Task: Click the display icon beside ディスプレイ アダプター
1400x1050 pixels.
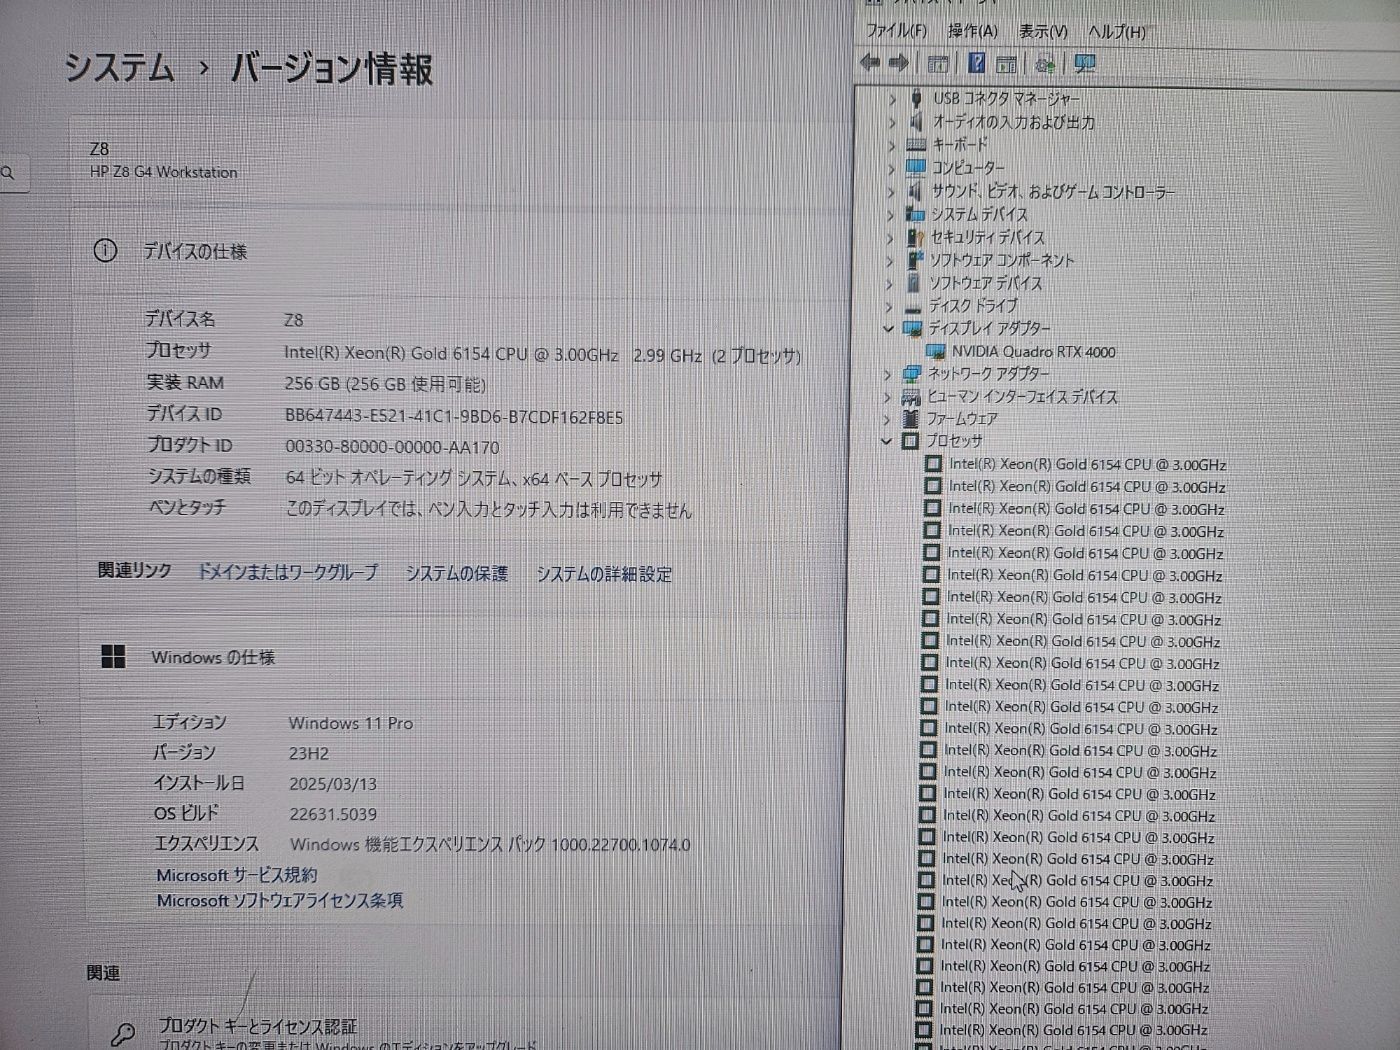Action: [x=912, y=328]
